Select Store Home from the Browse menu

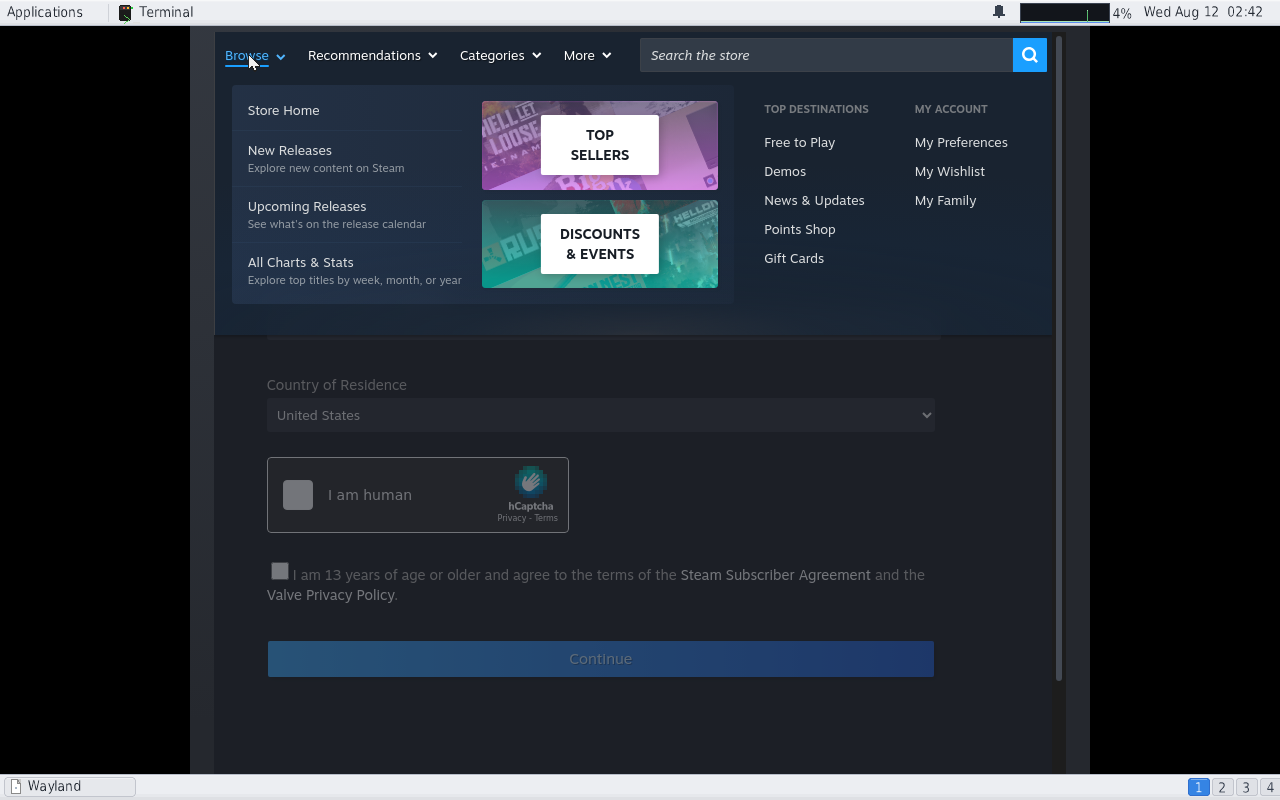[x=284, y=110]
